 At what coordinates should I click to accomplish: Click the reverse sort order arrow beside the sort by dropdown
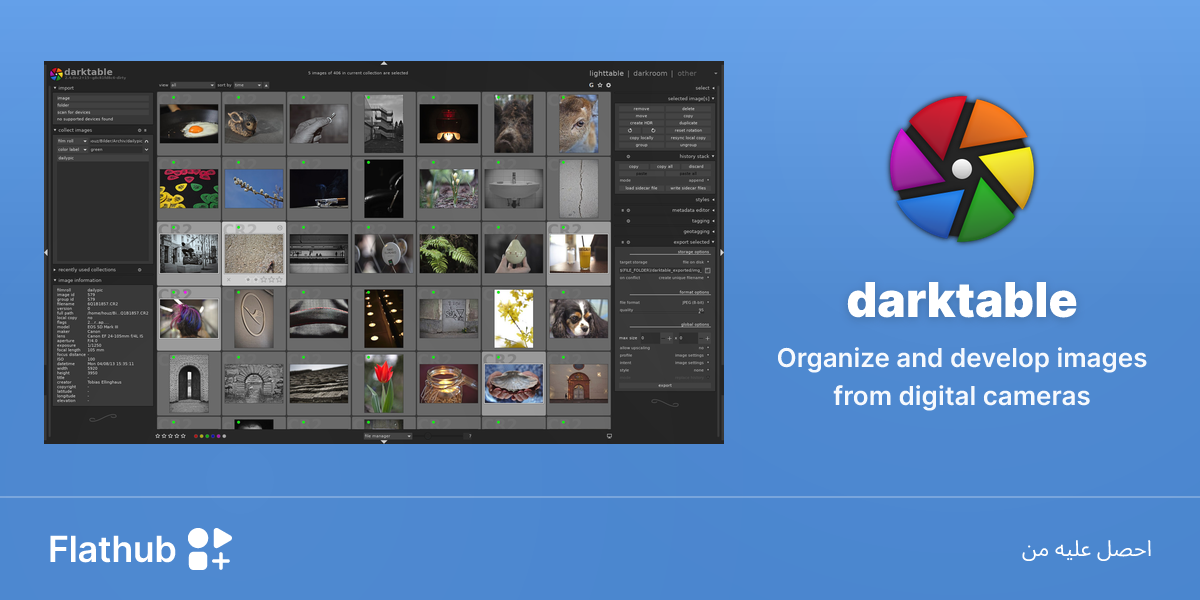(x=266, y=85)
